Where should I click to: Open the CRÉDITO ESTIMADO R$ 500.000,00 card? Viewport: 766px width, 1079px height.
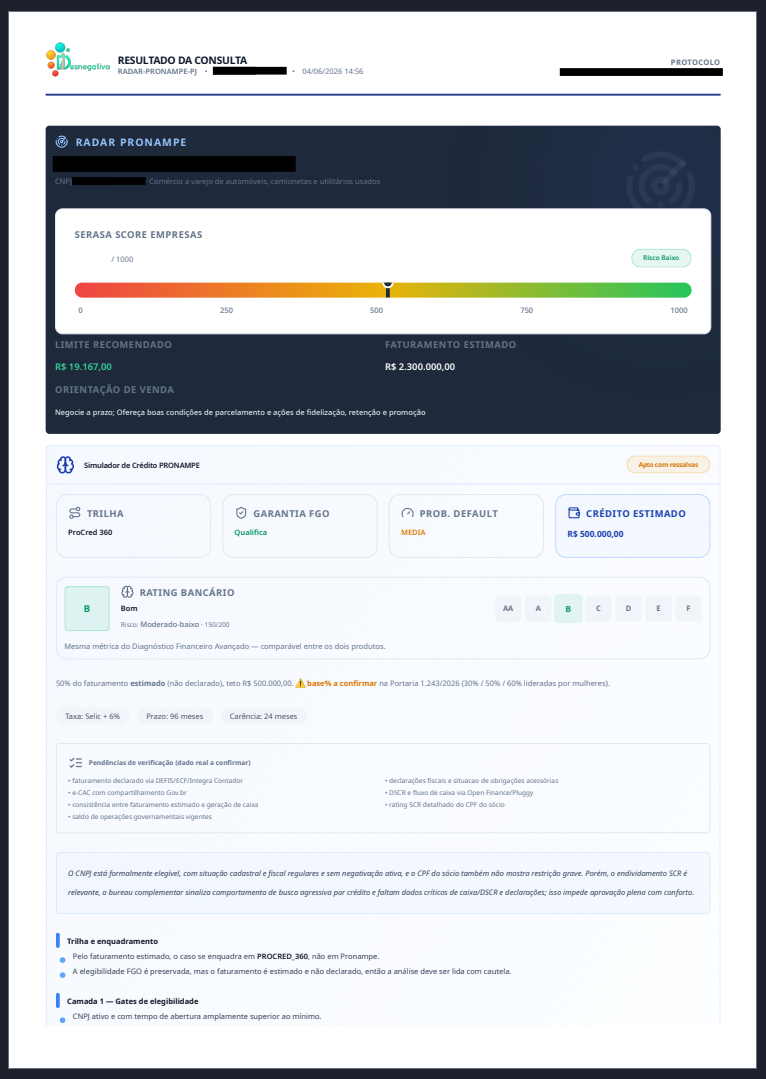click(x=632, y=526)
